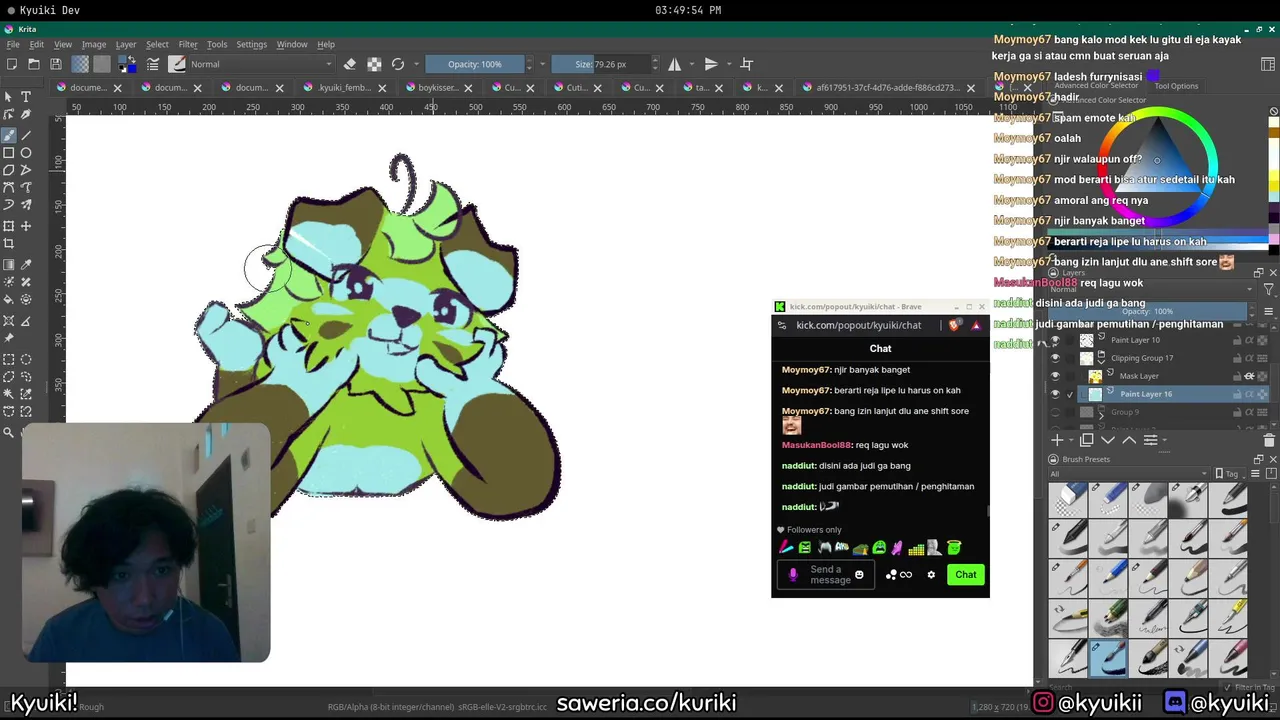Toggle Paint Layer 16 visibility eye

(1055, 394)
